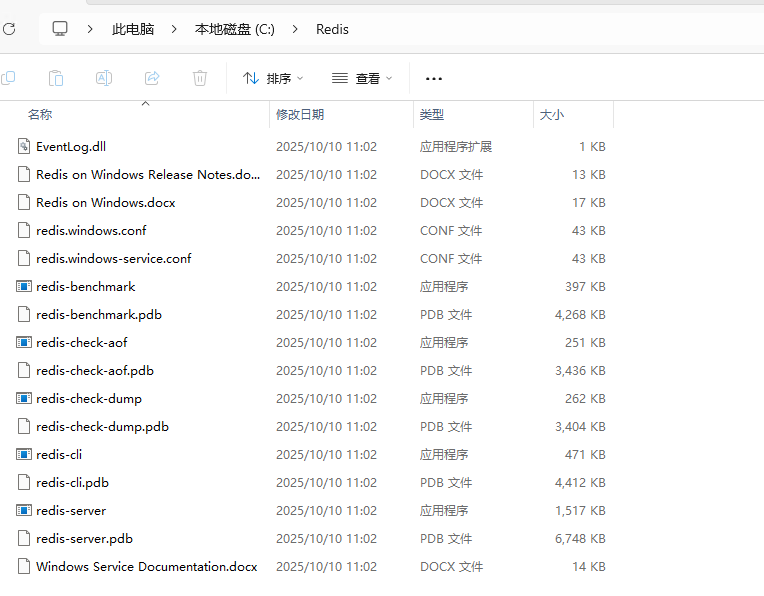
Task: Click the redis-server application icon
Action: [24, 510]
